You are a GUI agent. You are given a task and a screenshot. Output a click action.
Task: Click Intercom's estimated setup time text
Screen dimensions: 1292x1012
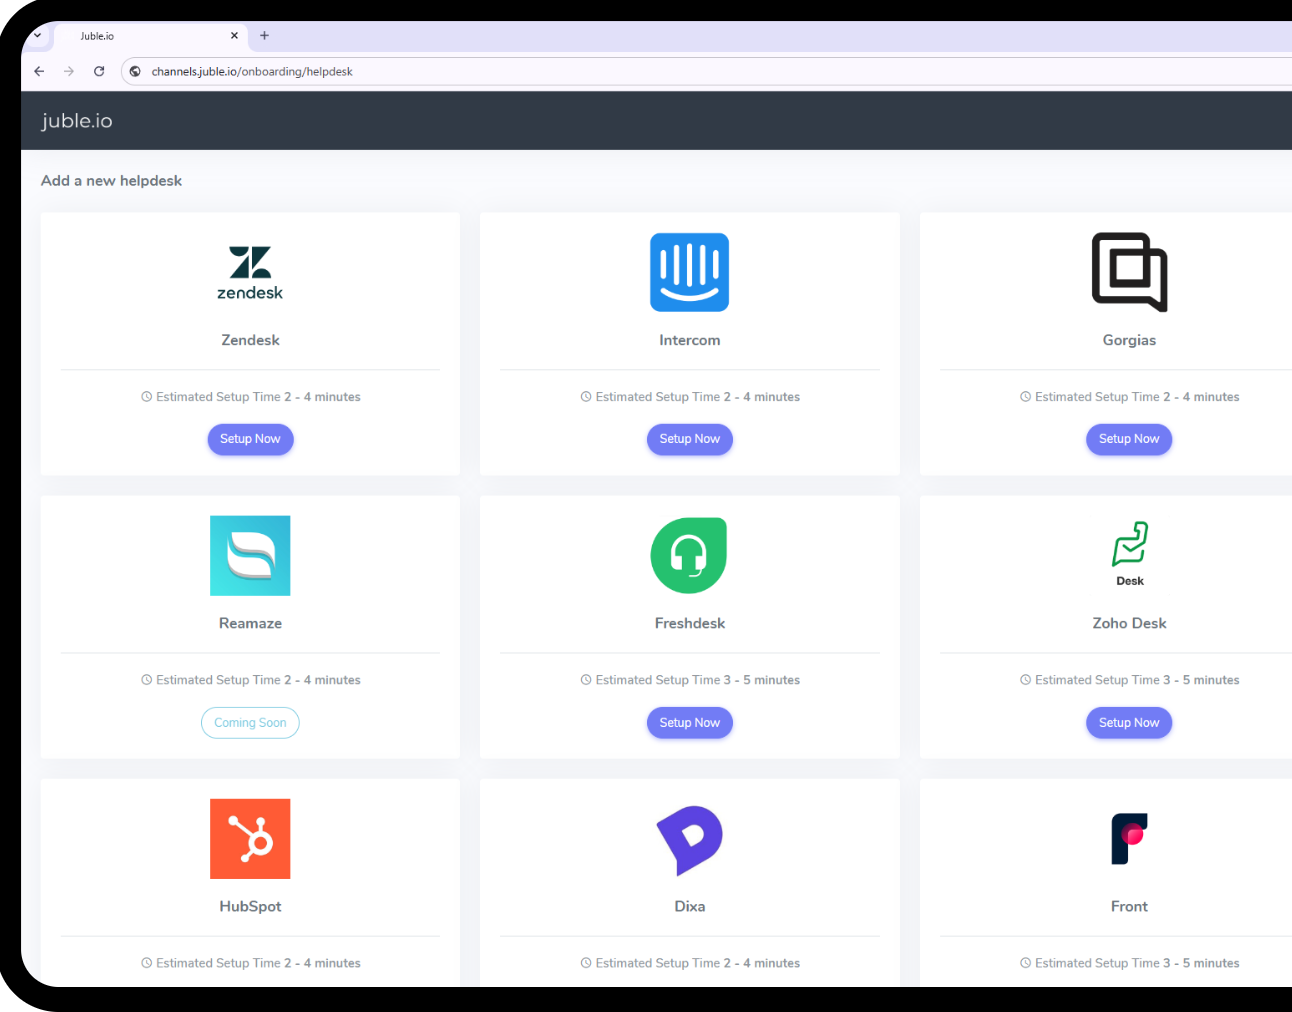(x=698, y=397)
